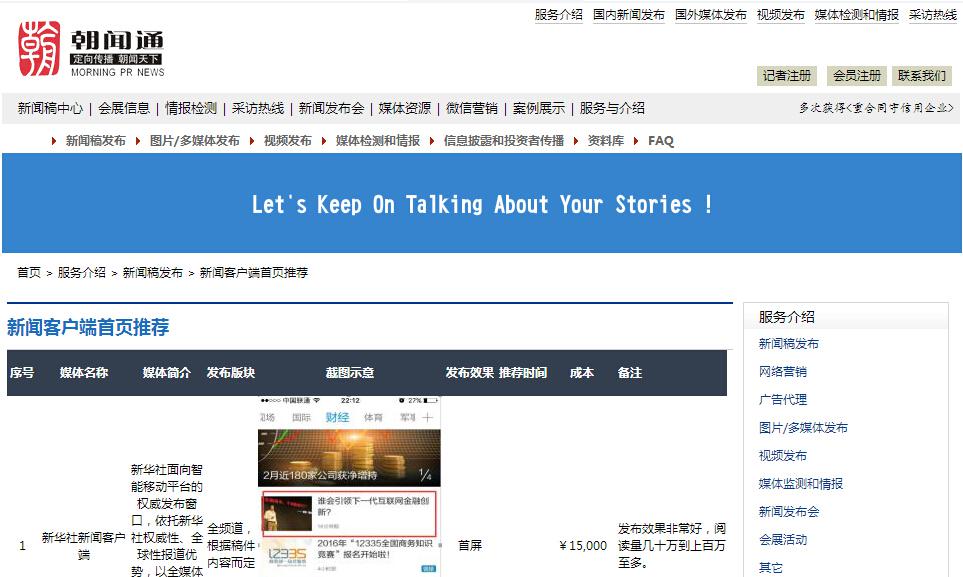Click the 记者注册 button
963x577 pixels.
click(787, 76)
